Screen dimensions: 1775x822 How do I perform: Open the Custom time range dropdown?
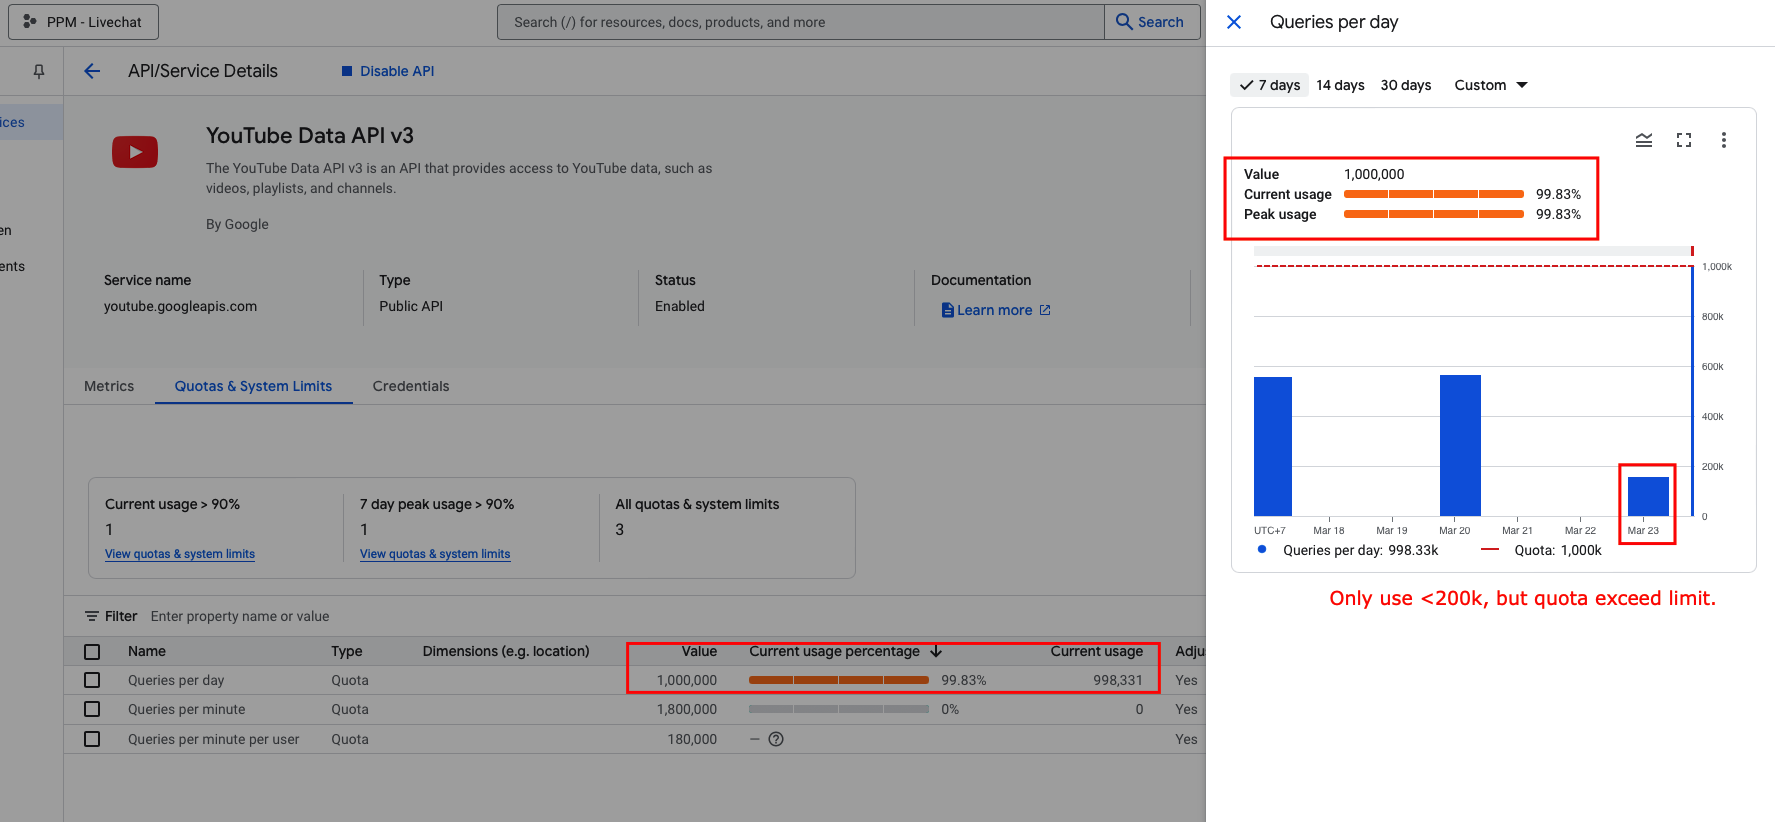pyautogui.click(x=1490, y=85)
